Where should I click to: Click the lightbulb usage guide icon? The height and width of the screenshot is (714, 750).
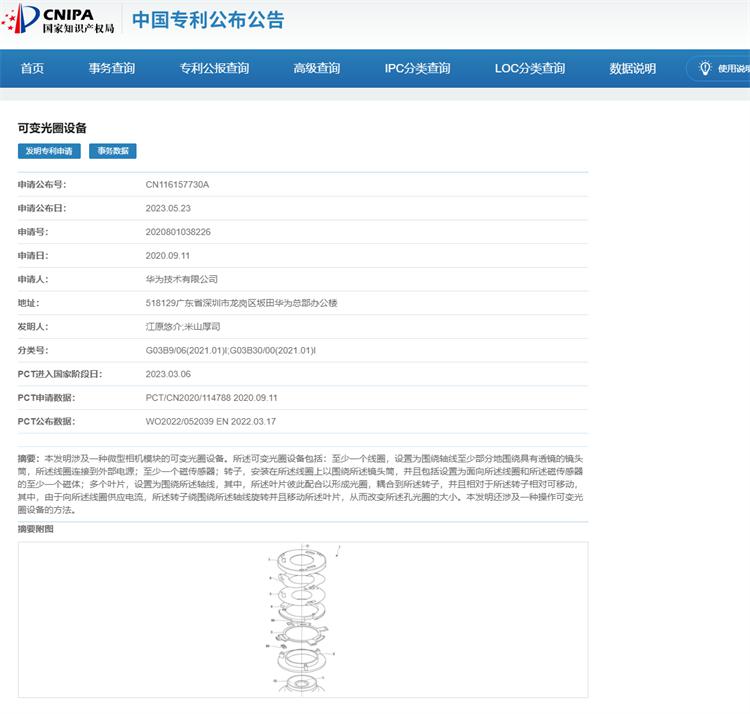click(705, 68)
